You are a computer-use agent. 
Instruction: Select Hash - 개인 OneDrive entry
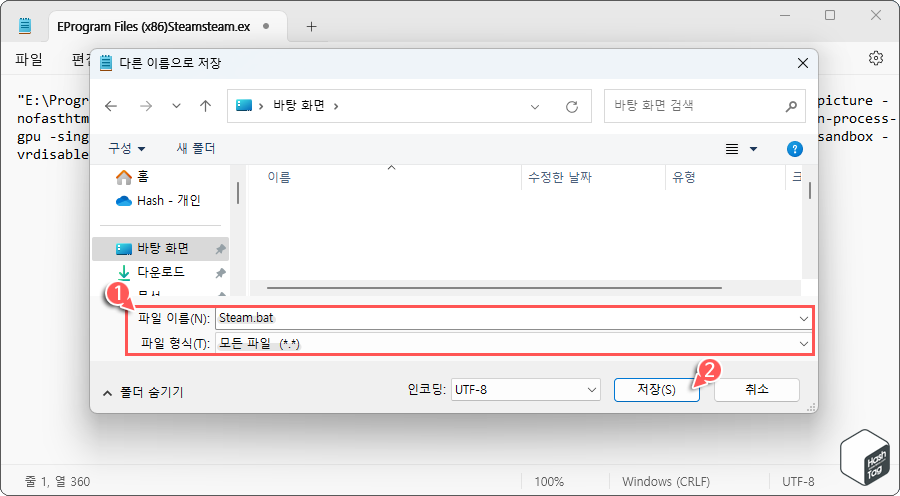click(x=158, y=201)
